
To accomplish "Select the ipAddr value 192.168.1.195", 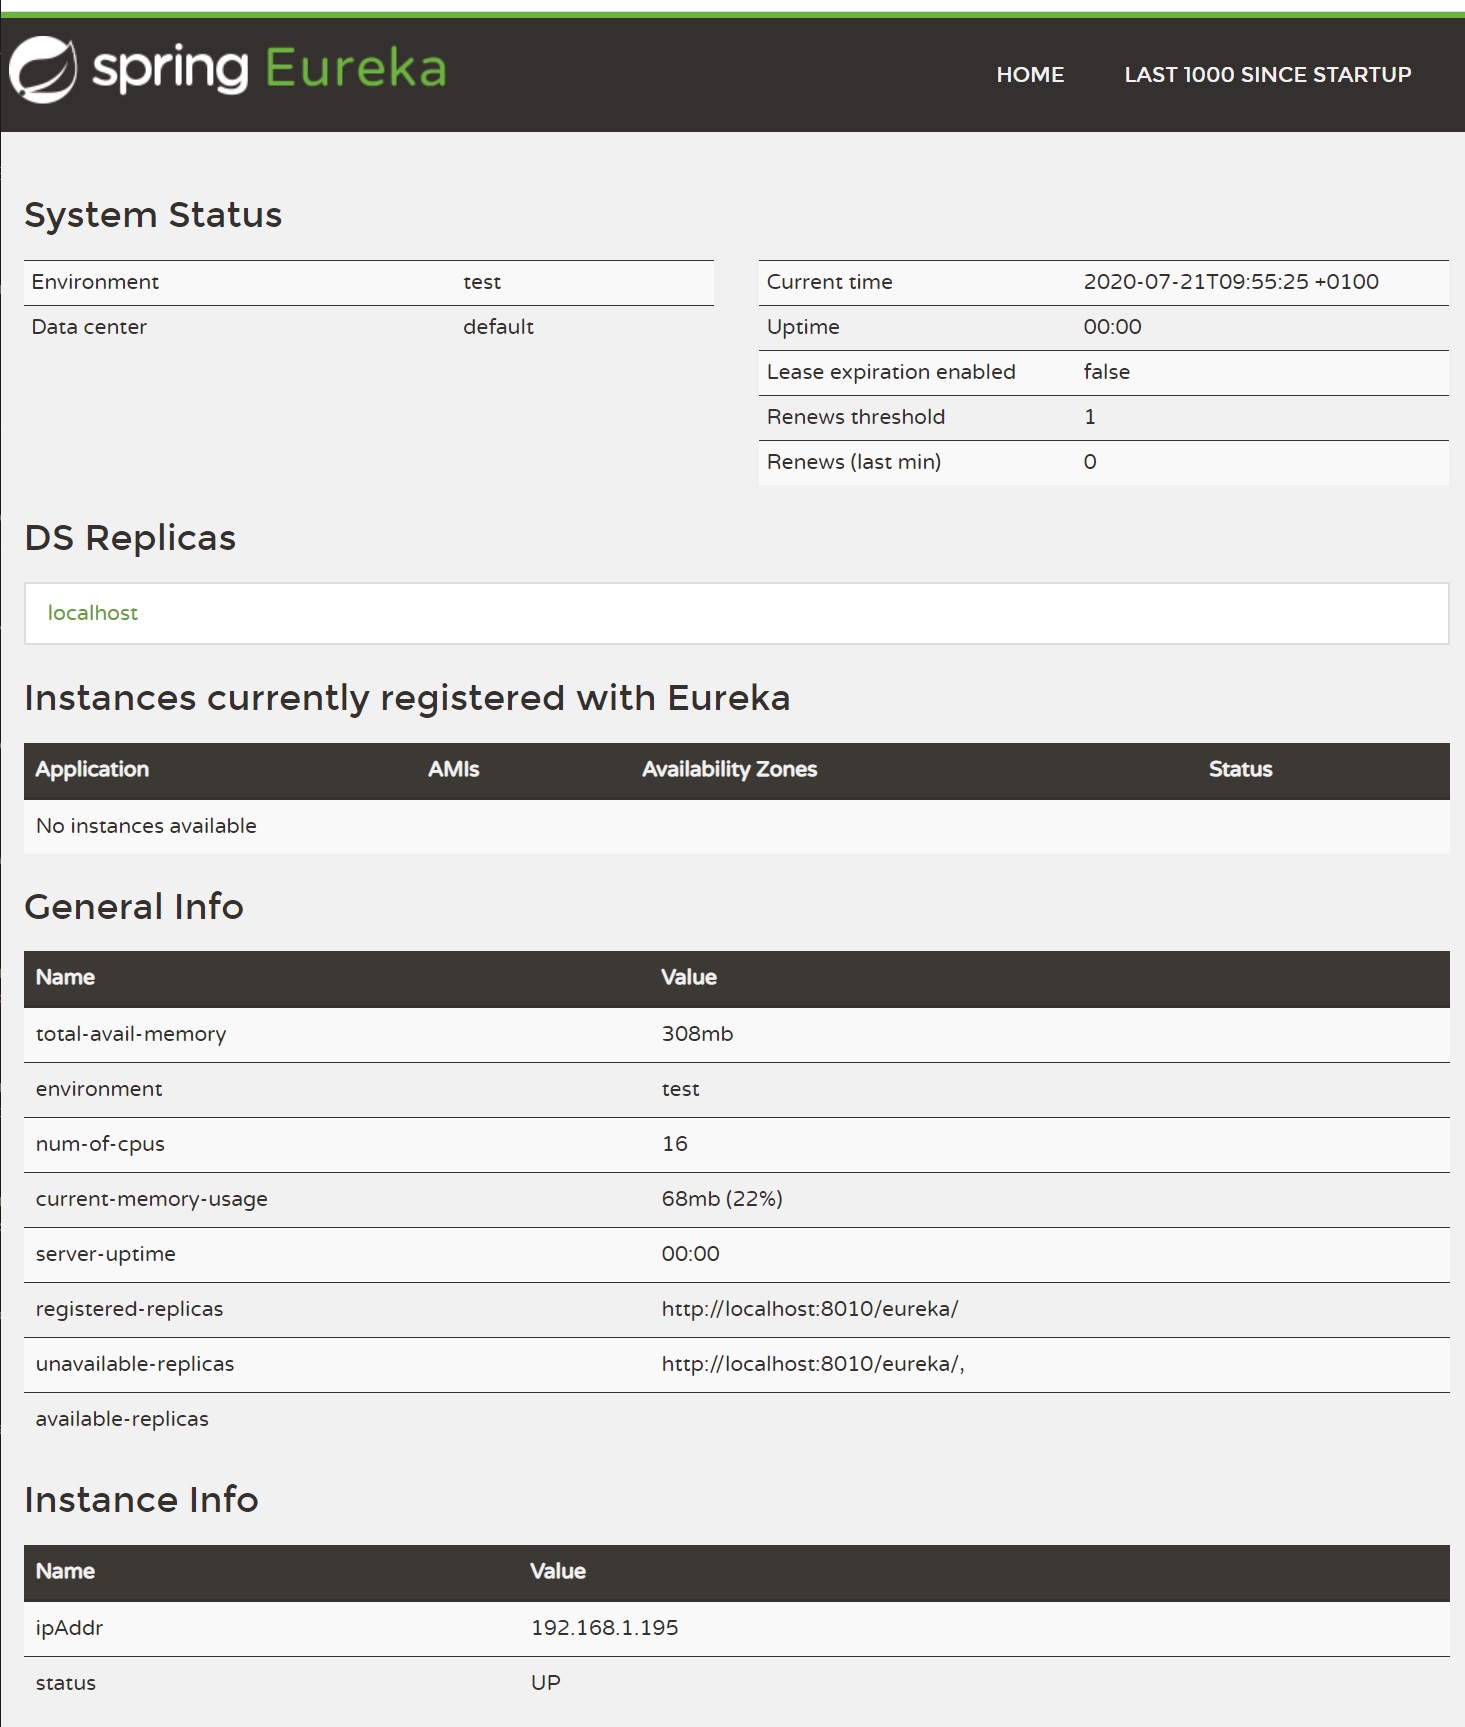I will click(x=604, y=1628).
